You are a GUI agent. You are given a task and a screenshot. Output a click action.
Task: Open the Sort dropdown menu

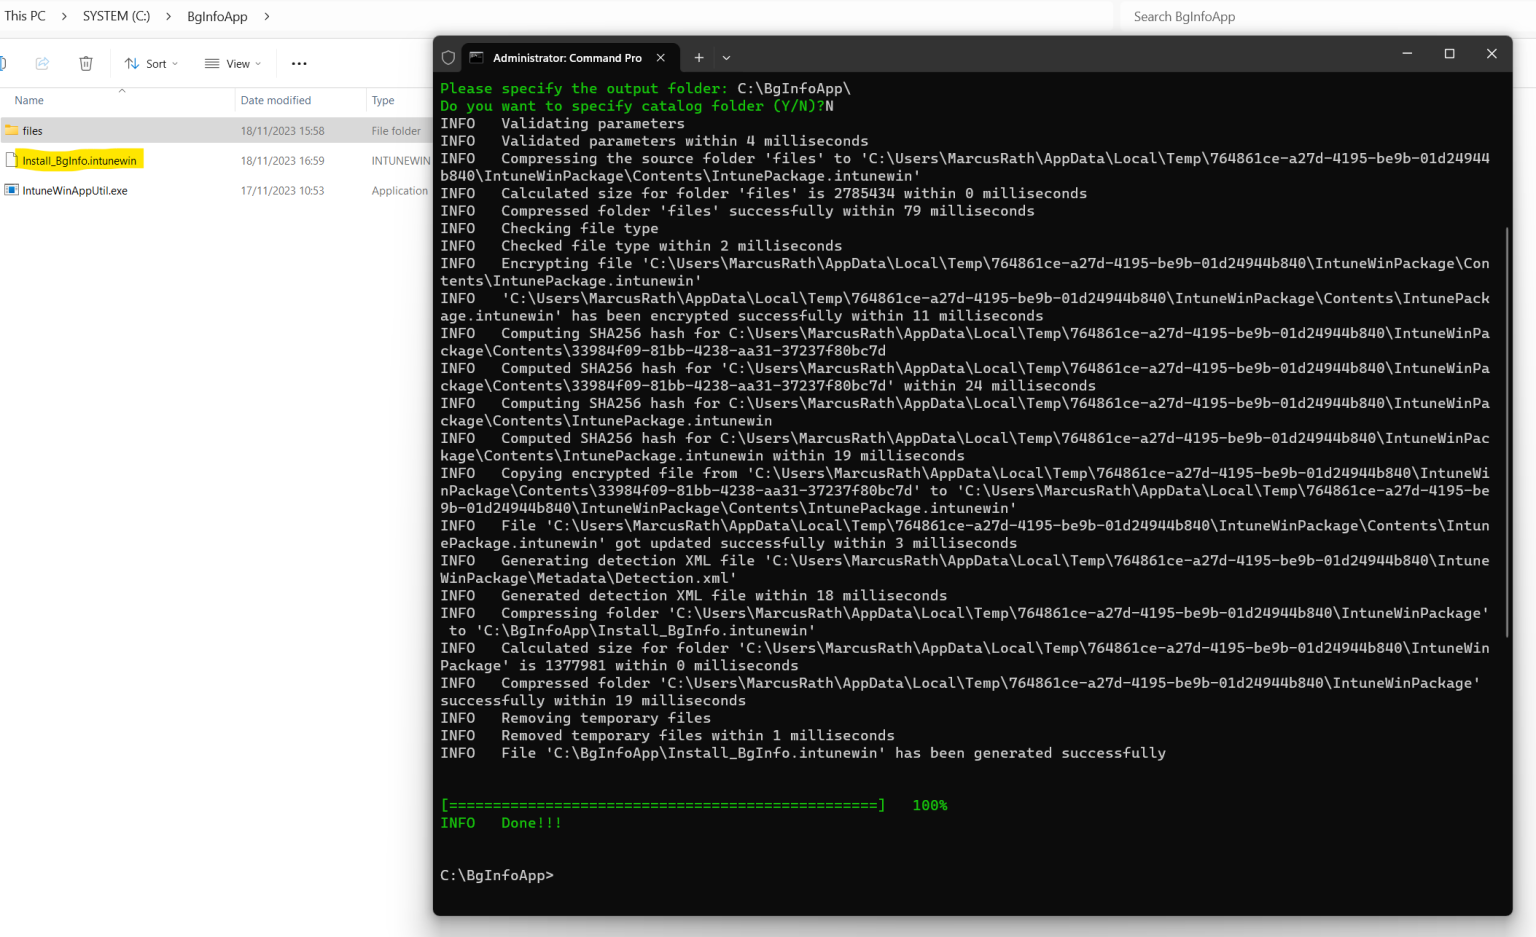pyautogui.click(x=151, y=62)
